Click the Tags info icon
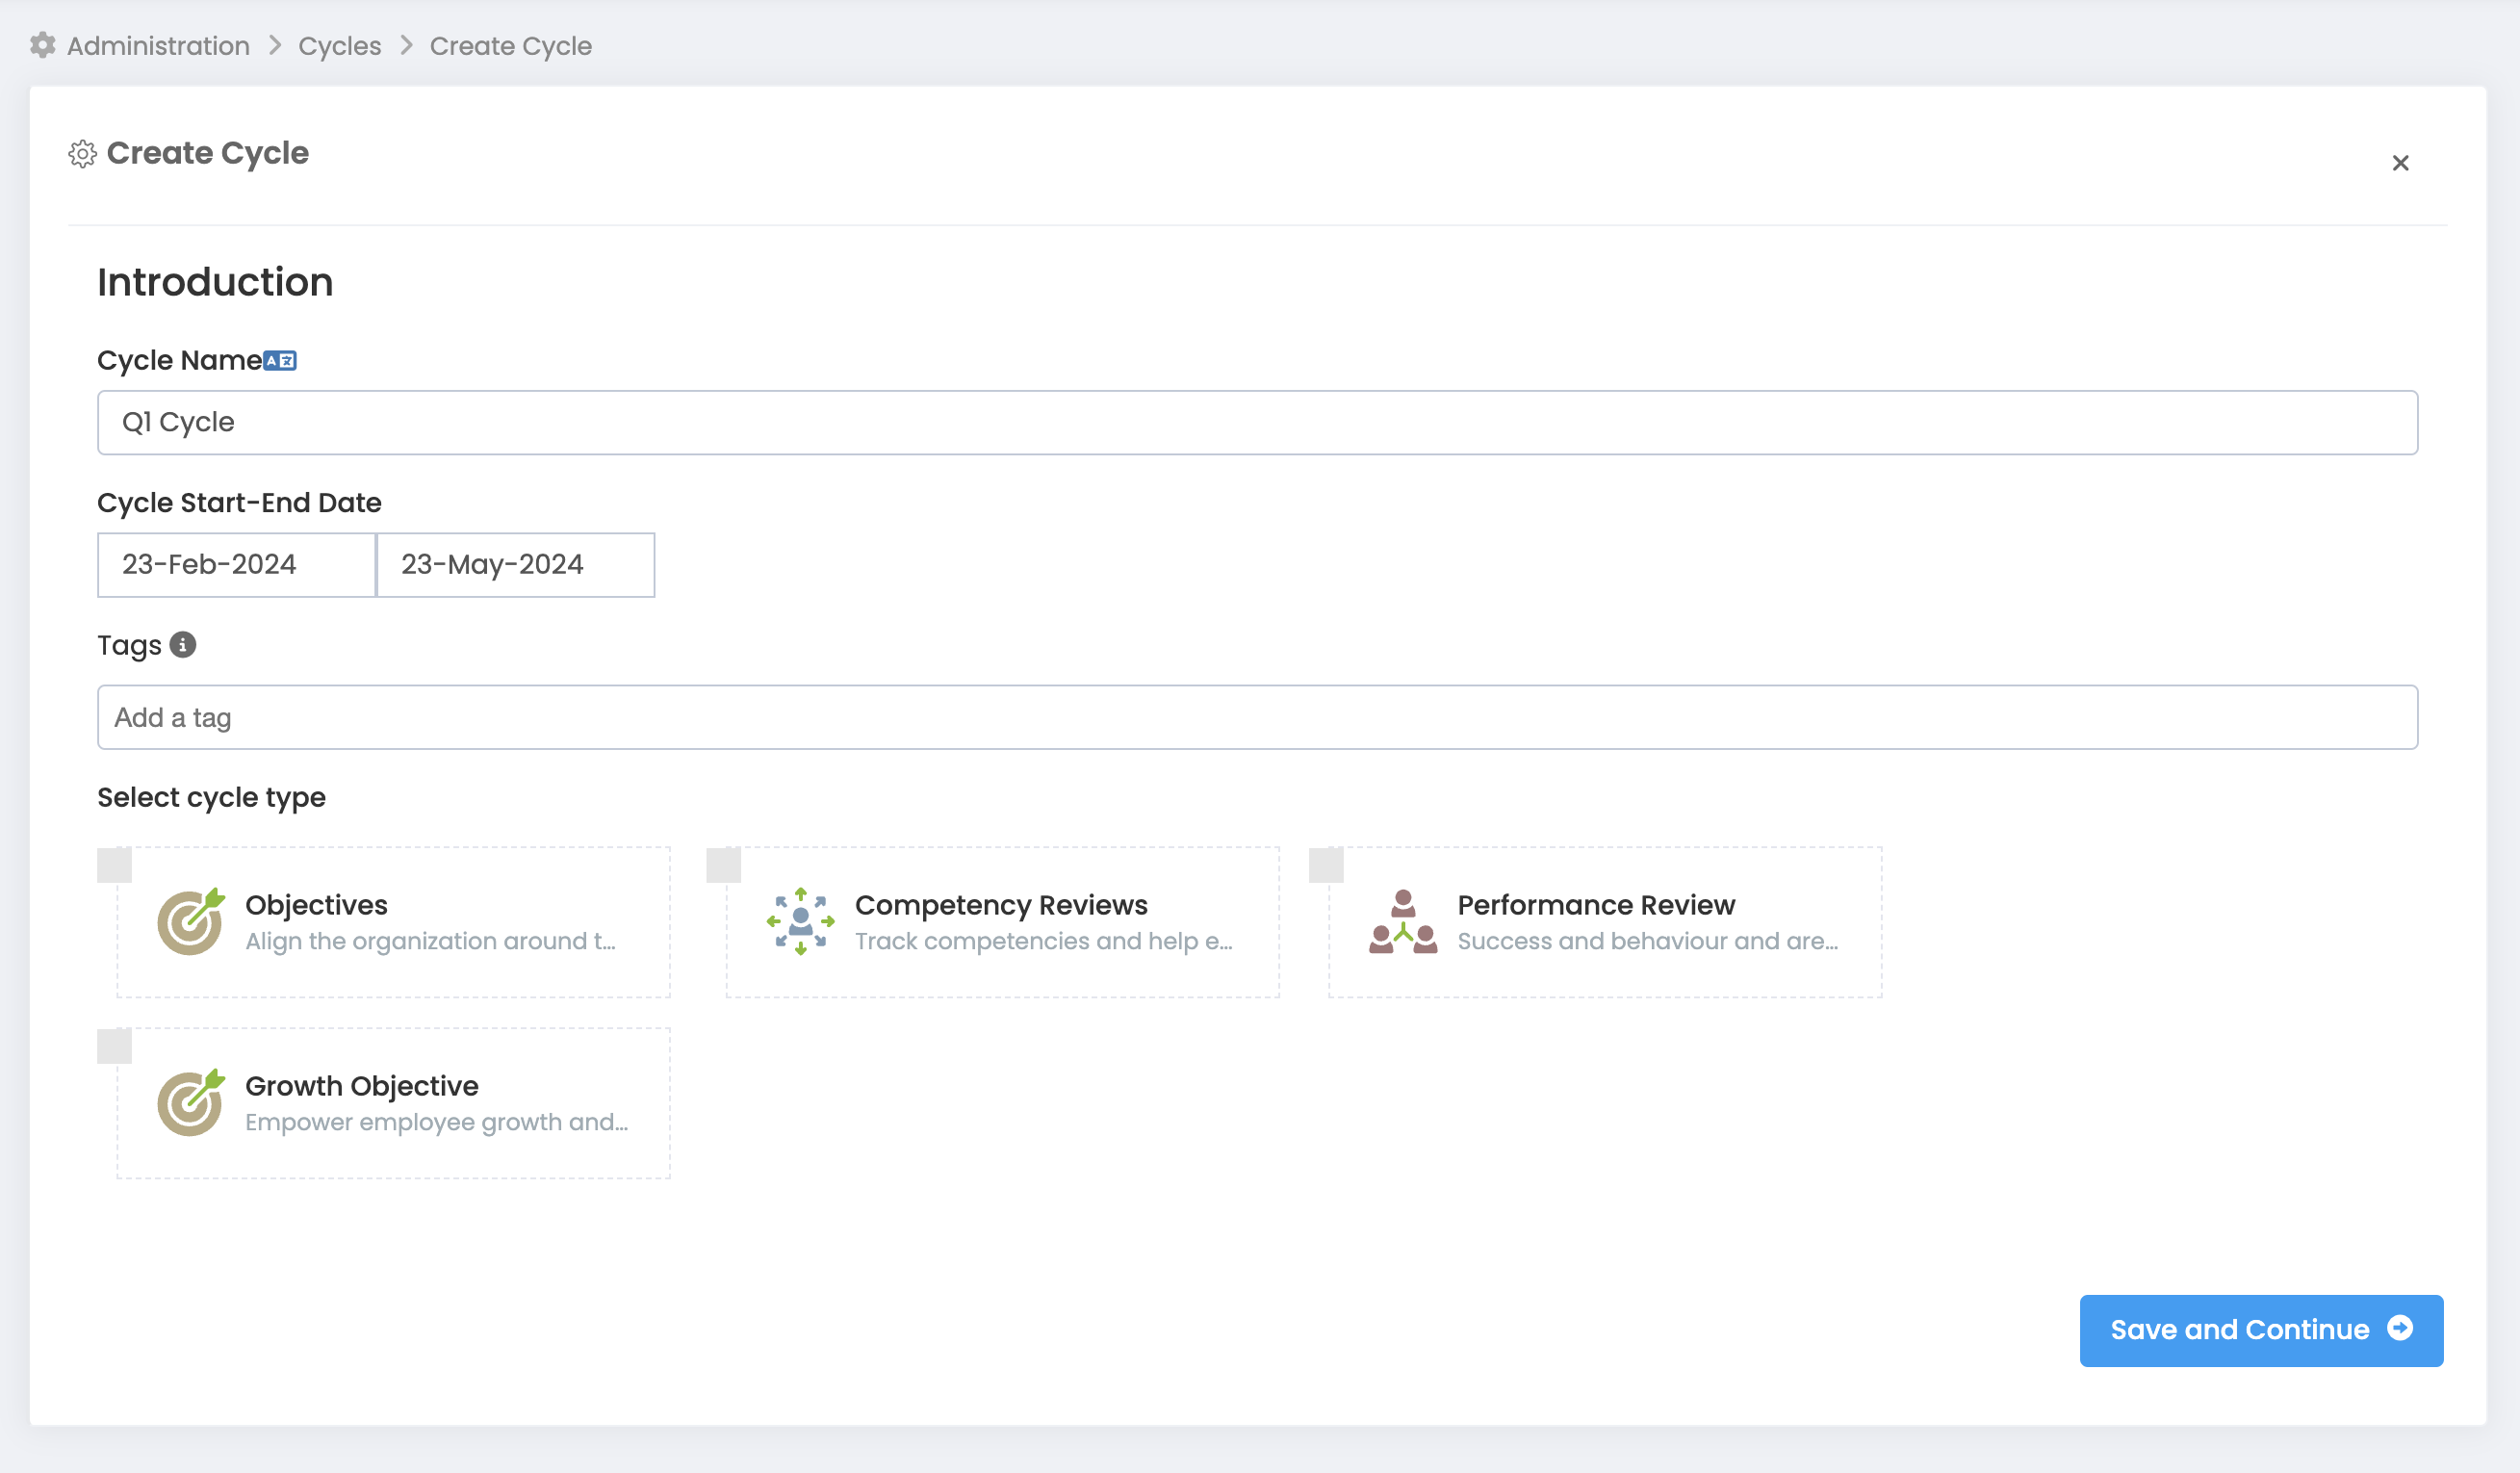This screenshot has width=2520, height=1473. tap(182, 645)
